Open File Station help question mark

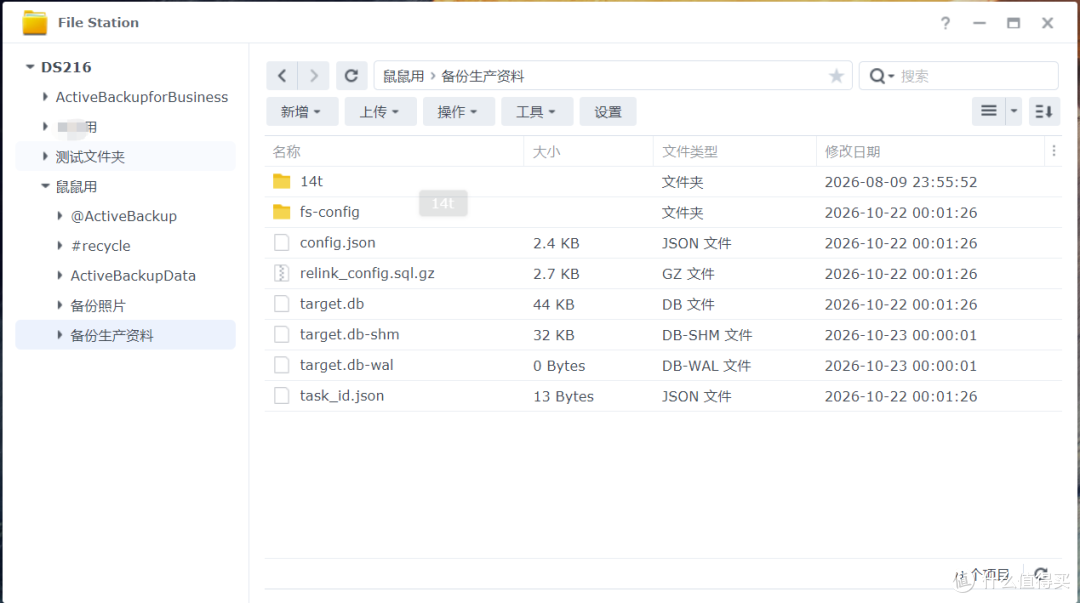946,23
